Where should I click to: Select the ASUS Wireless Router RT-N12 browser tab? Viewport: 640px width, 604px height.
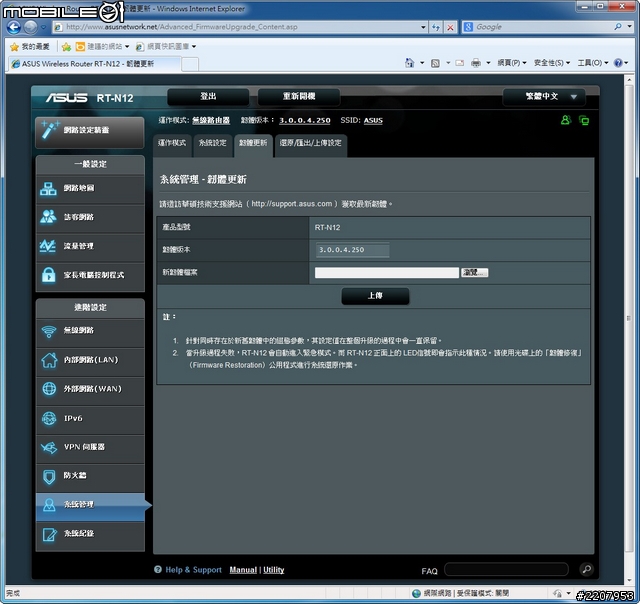point(95,64)
